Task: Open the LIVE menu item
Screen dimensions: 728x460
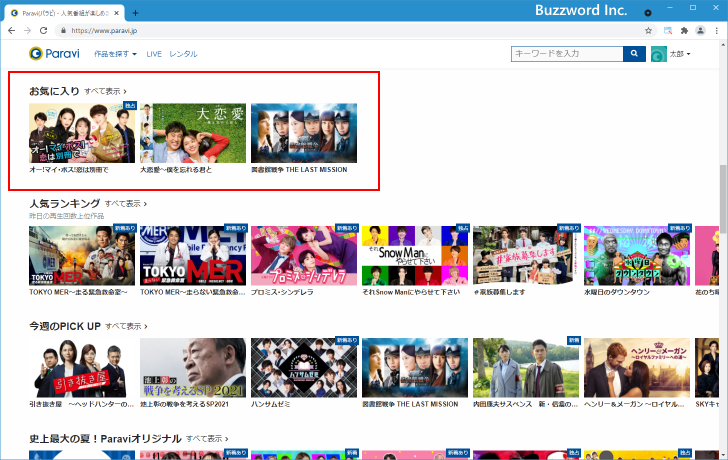Action: pyautogui.click(x=154, y=54)
